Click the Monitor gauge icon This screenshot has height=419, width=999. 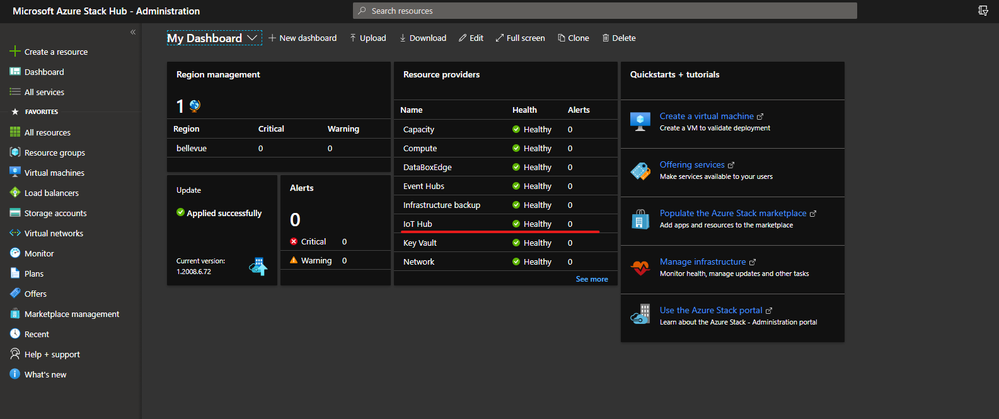click(15, 253)
